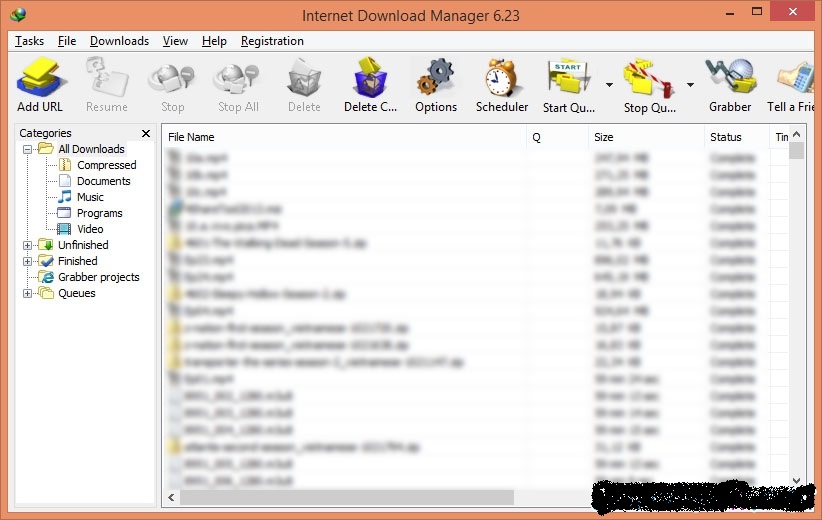Sort by File Name column header
822x520 pixels.
pyautogui.click(x=344, y=137)
